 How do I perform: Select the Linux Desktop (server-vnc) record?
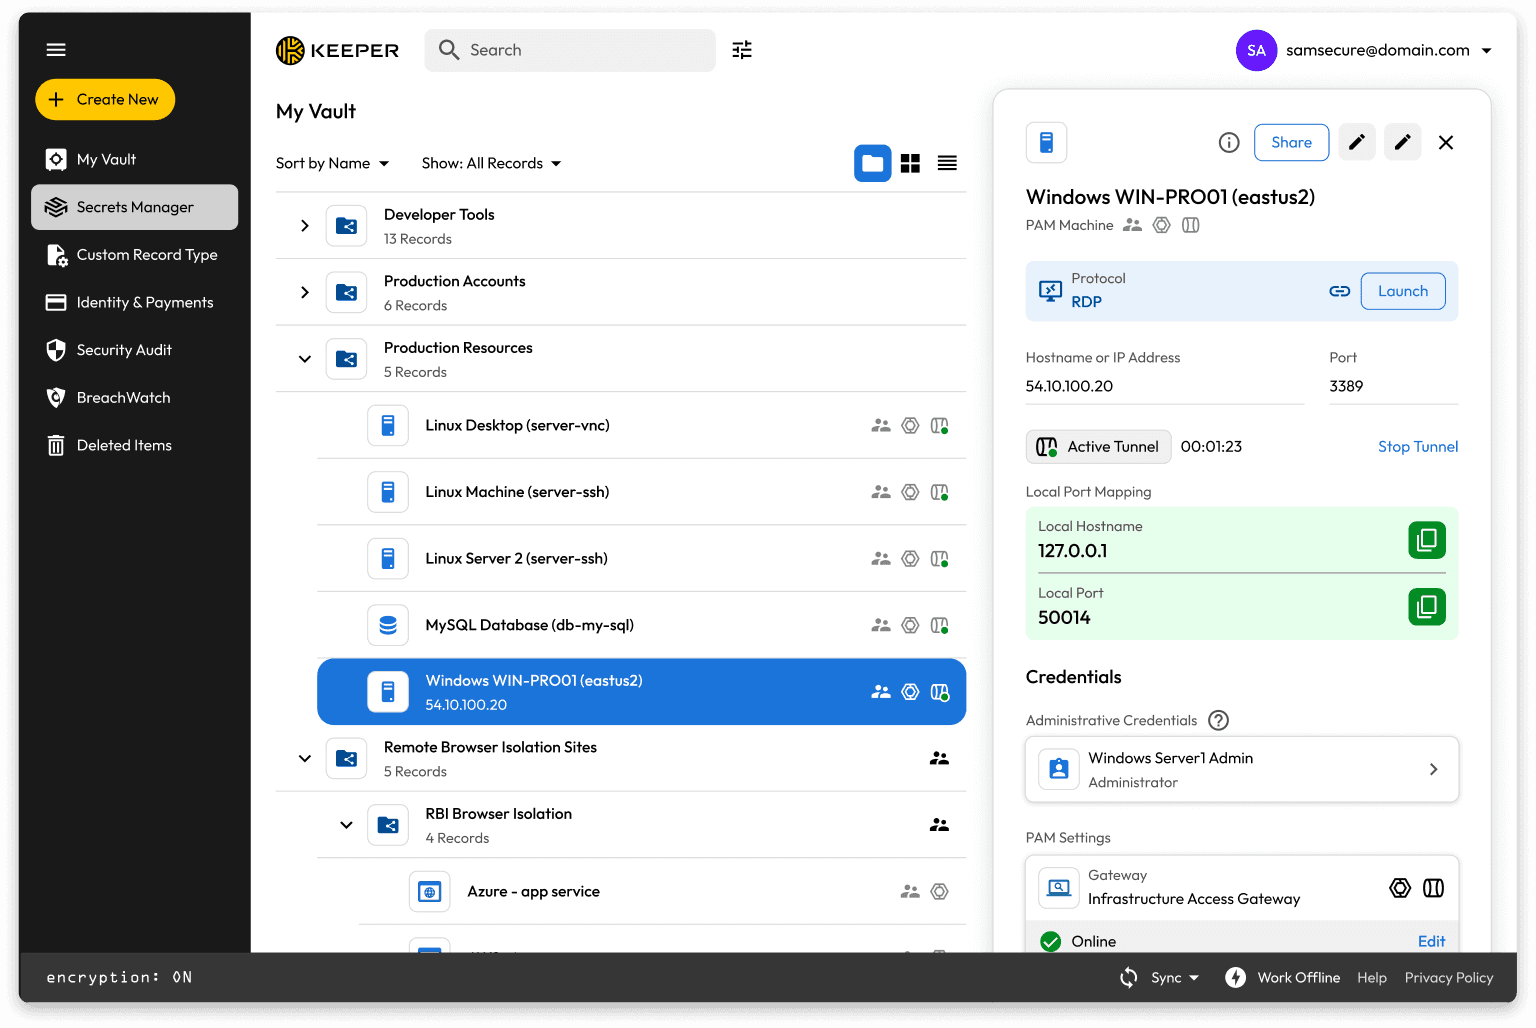tap(641, 426)
